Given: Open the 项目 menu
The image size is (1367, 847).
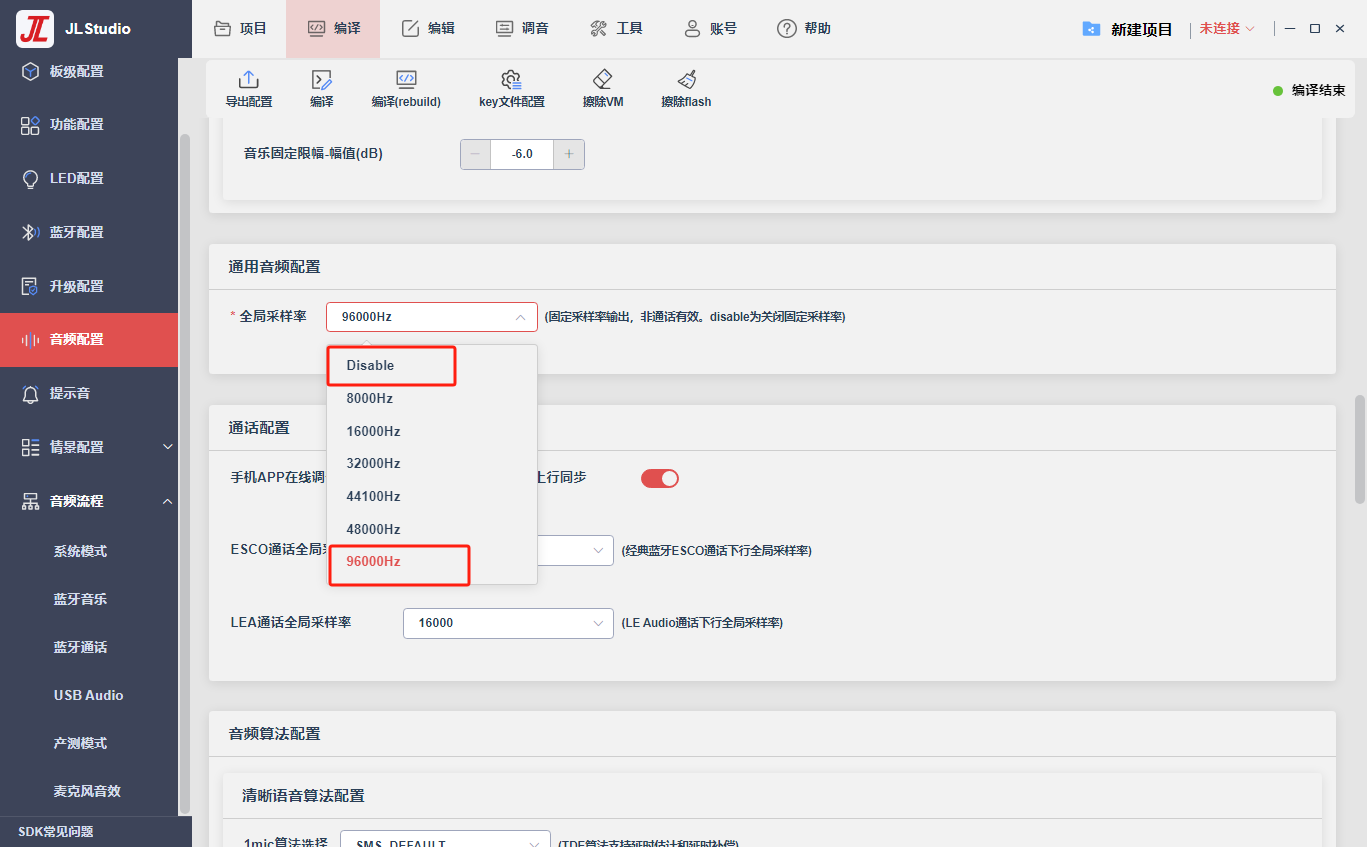Looking at the screenshot, I should (x=240, y=29).
